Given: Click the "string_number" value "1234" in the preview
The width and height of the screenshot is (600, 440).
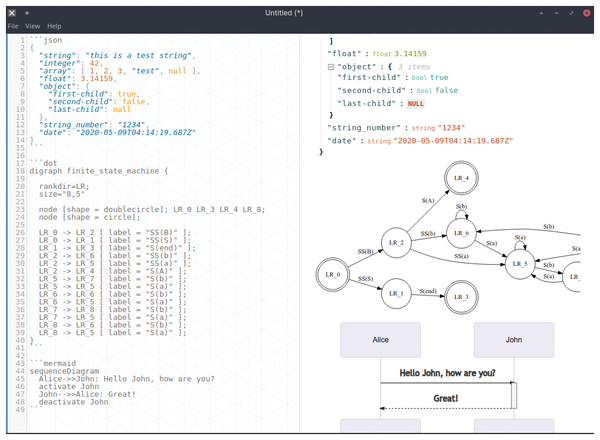Looking at the screenshot, I should pos(451,128).
